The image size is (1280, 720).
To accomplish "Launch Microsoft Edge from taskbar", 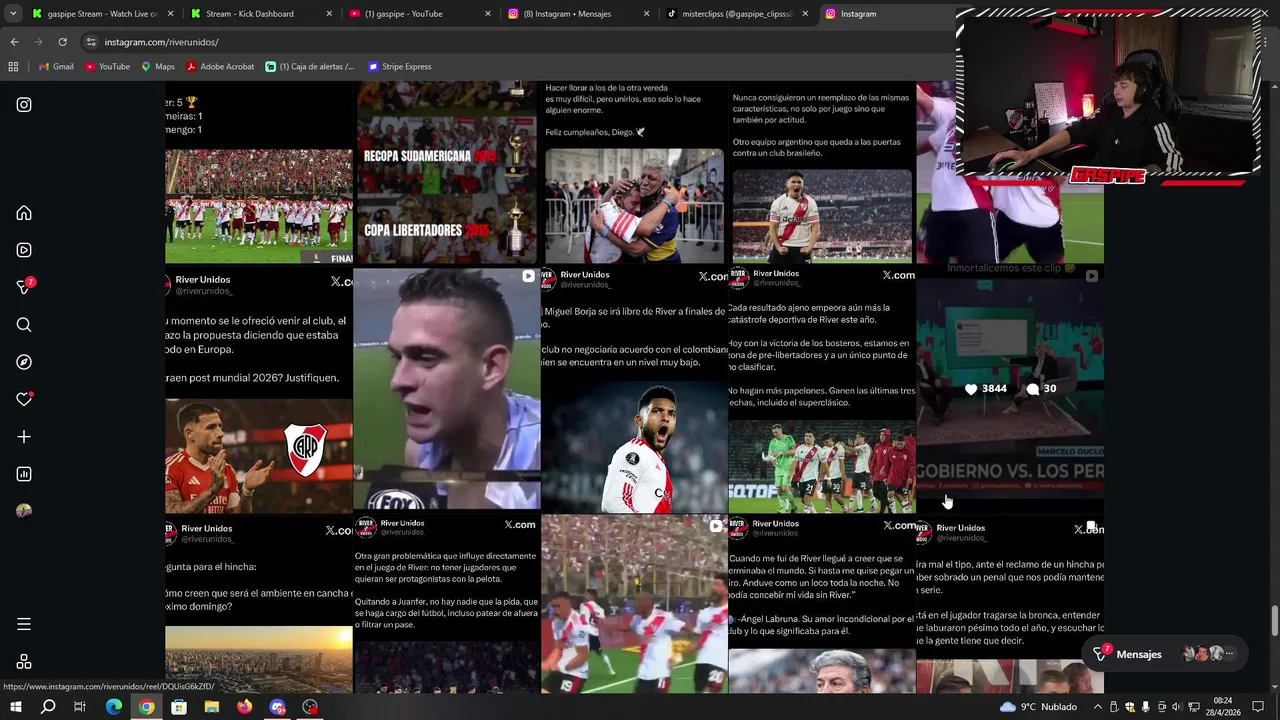I will [113, 707].
